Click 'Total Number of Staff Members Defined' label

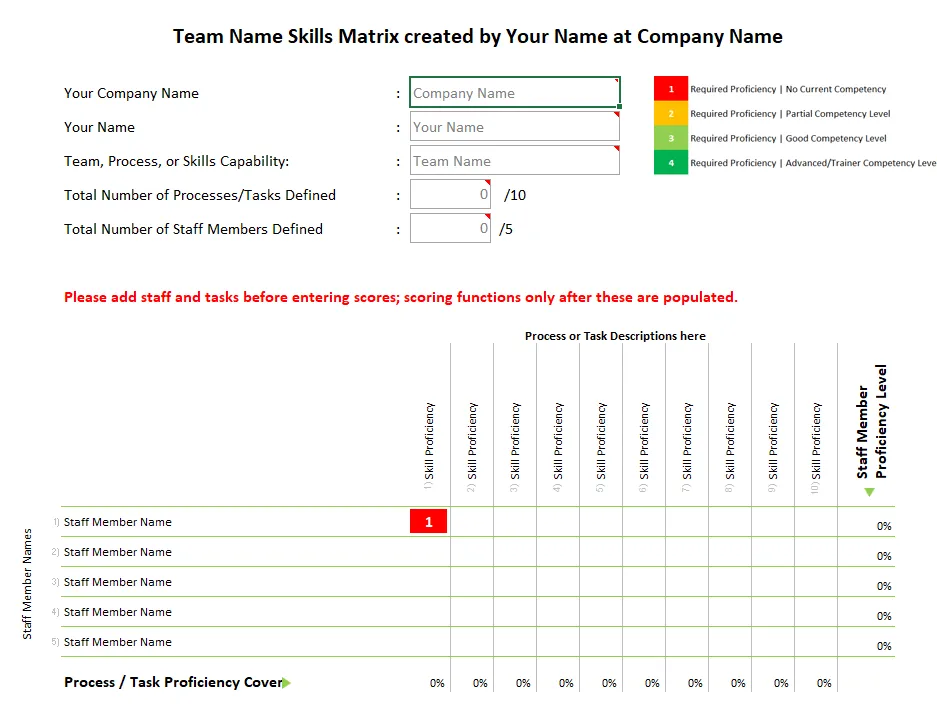point(193,229)
